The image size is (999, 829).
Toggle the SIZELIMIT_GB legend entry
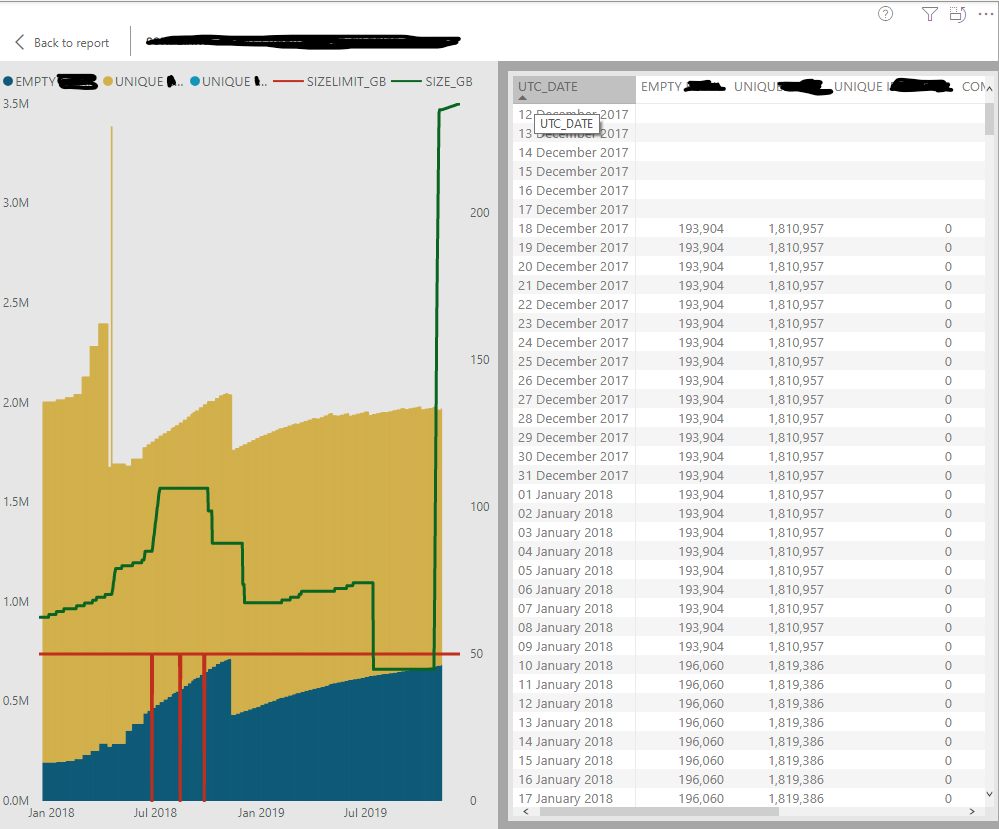tap(330, 82)
